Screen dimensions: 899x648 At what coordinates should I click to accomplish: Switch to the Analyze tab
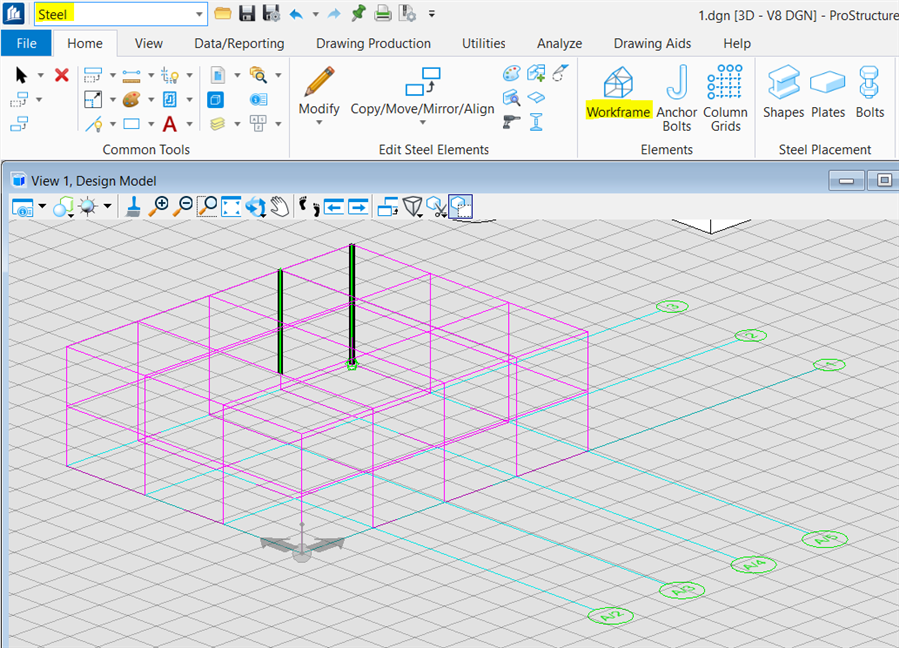coord(560,44)
